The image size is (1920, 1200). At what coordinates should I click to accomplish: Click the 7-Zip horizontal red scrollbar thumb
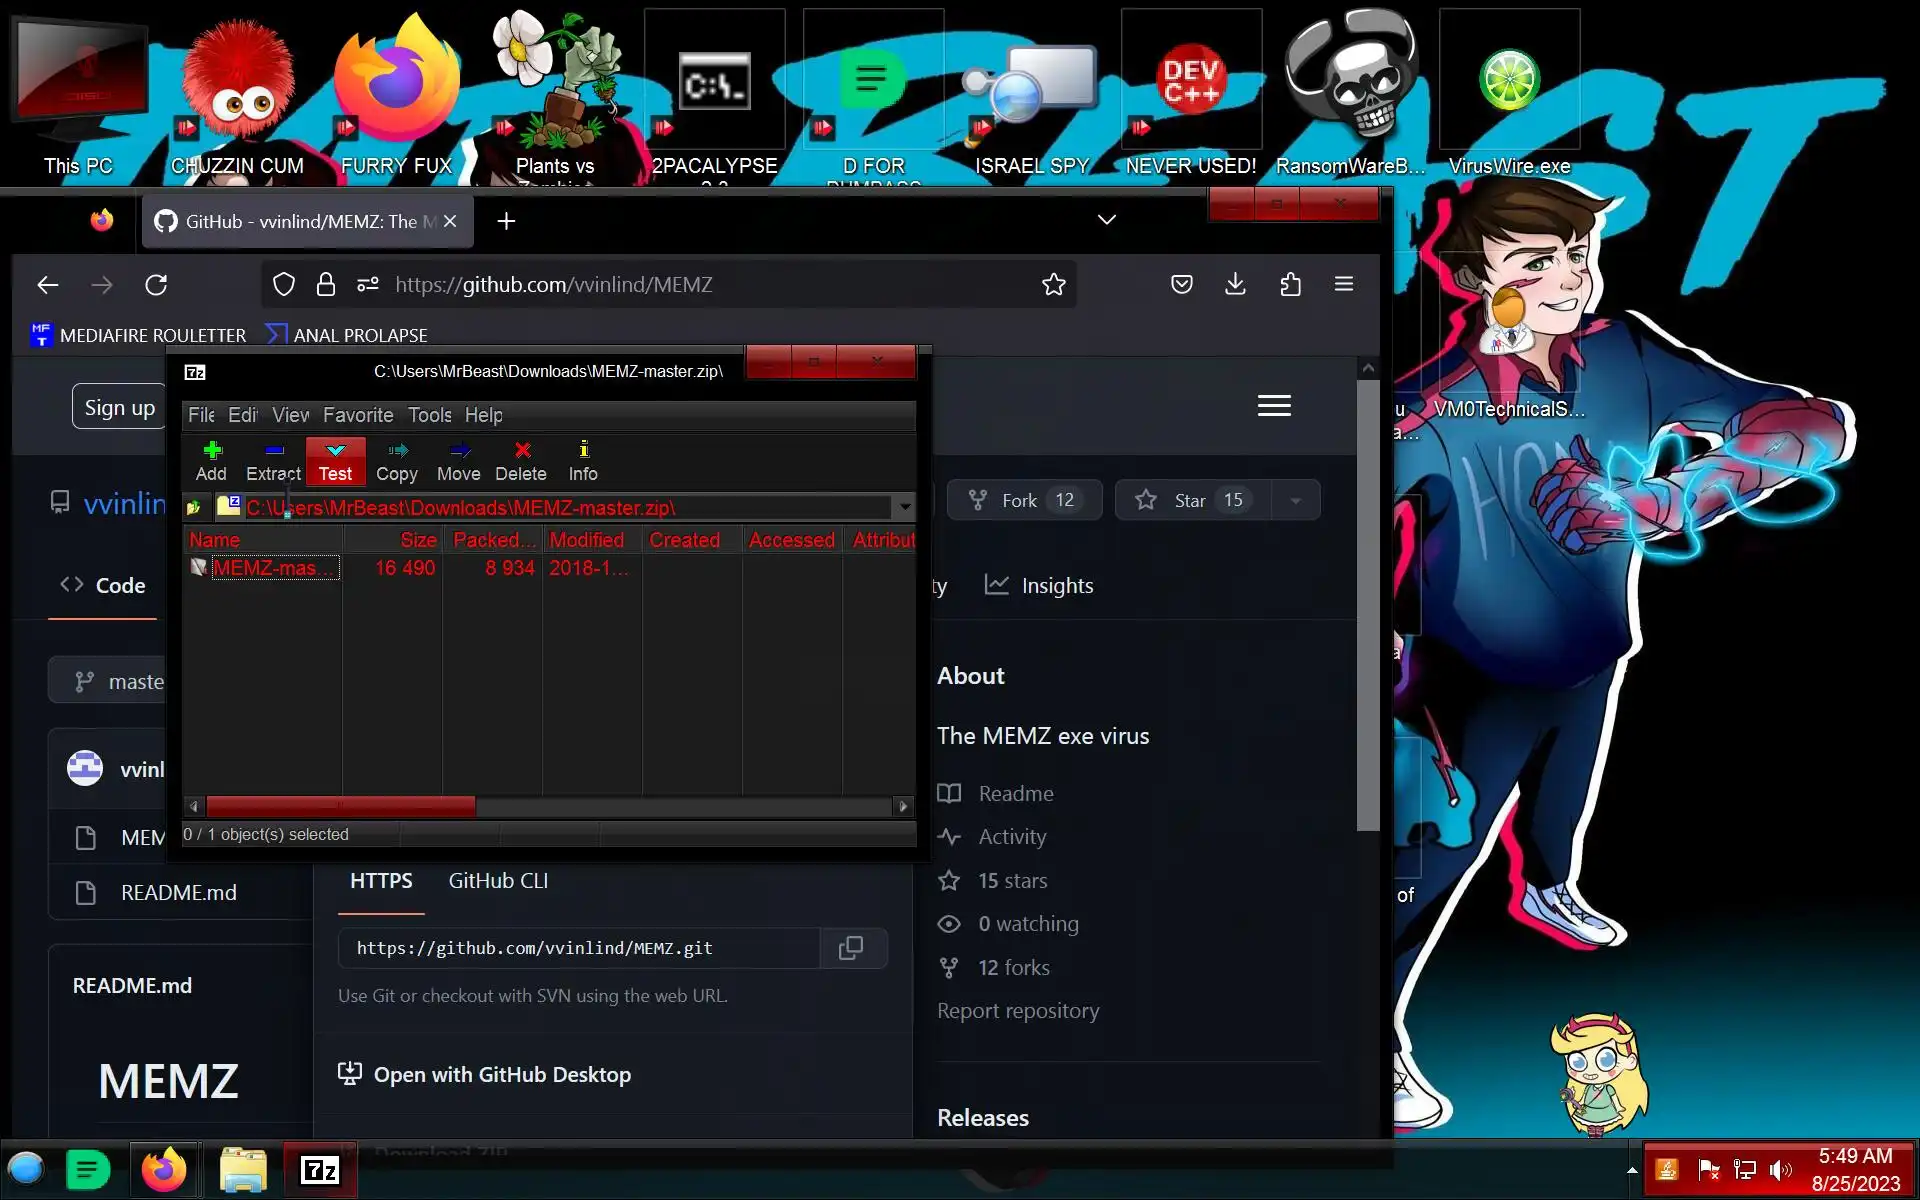click(340, 806)
